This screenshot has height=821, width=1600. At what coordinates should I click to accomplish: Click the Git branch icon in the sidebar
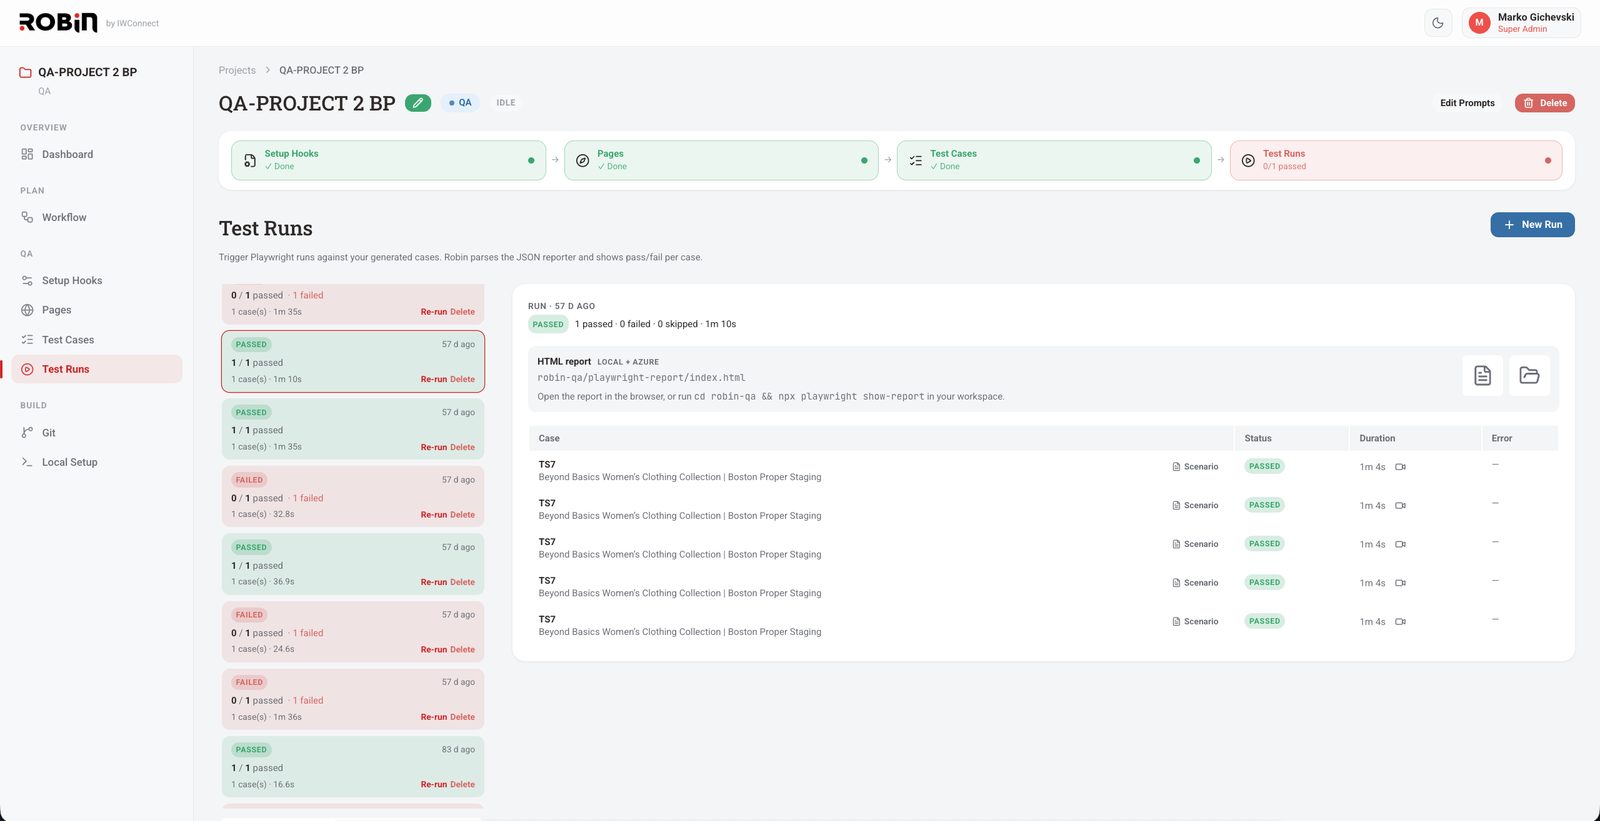pos(27,433)
